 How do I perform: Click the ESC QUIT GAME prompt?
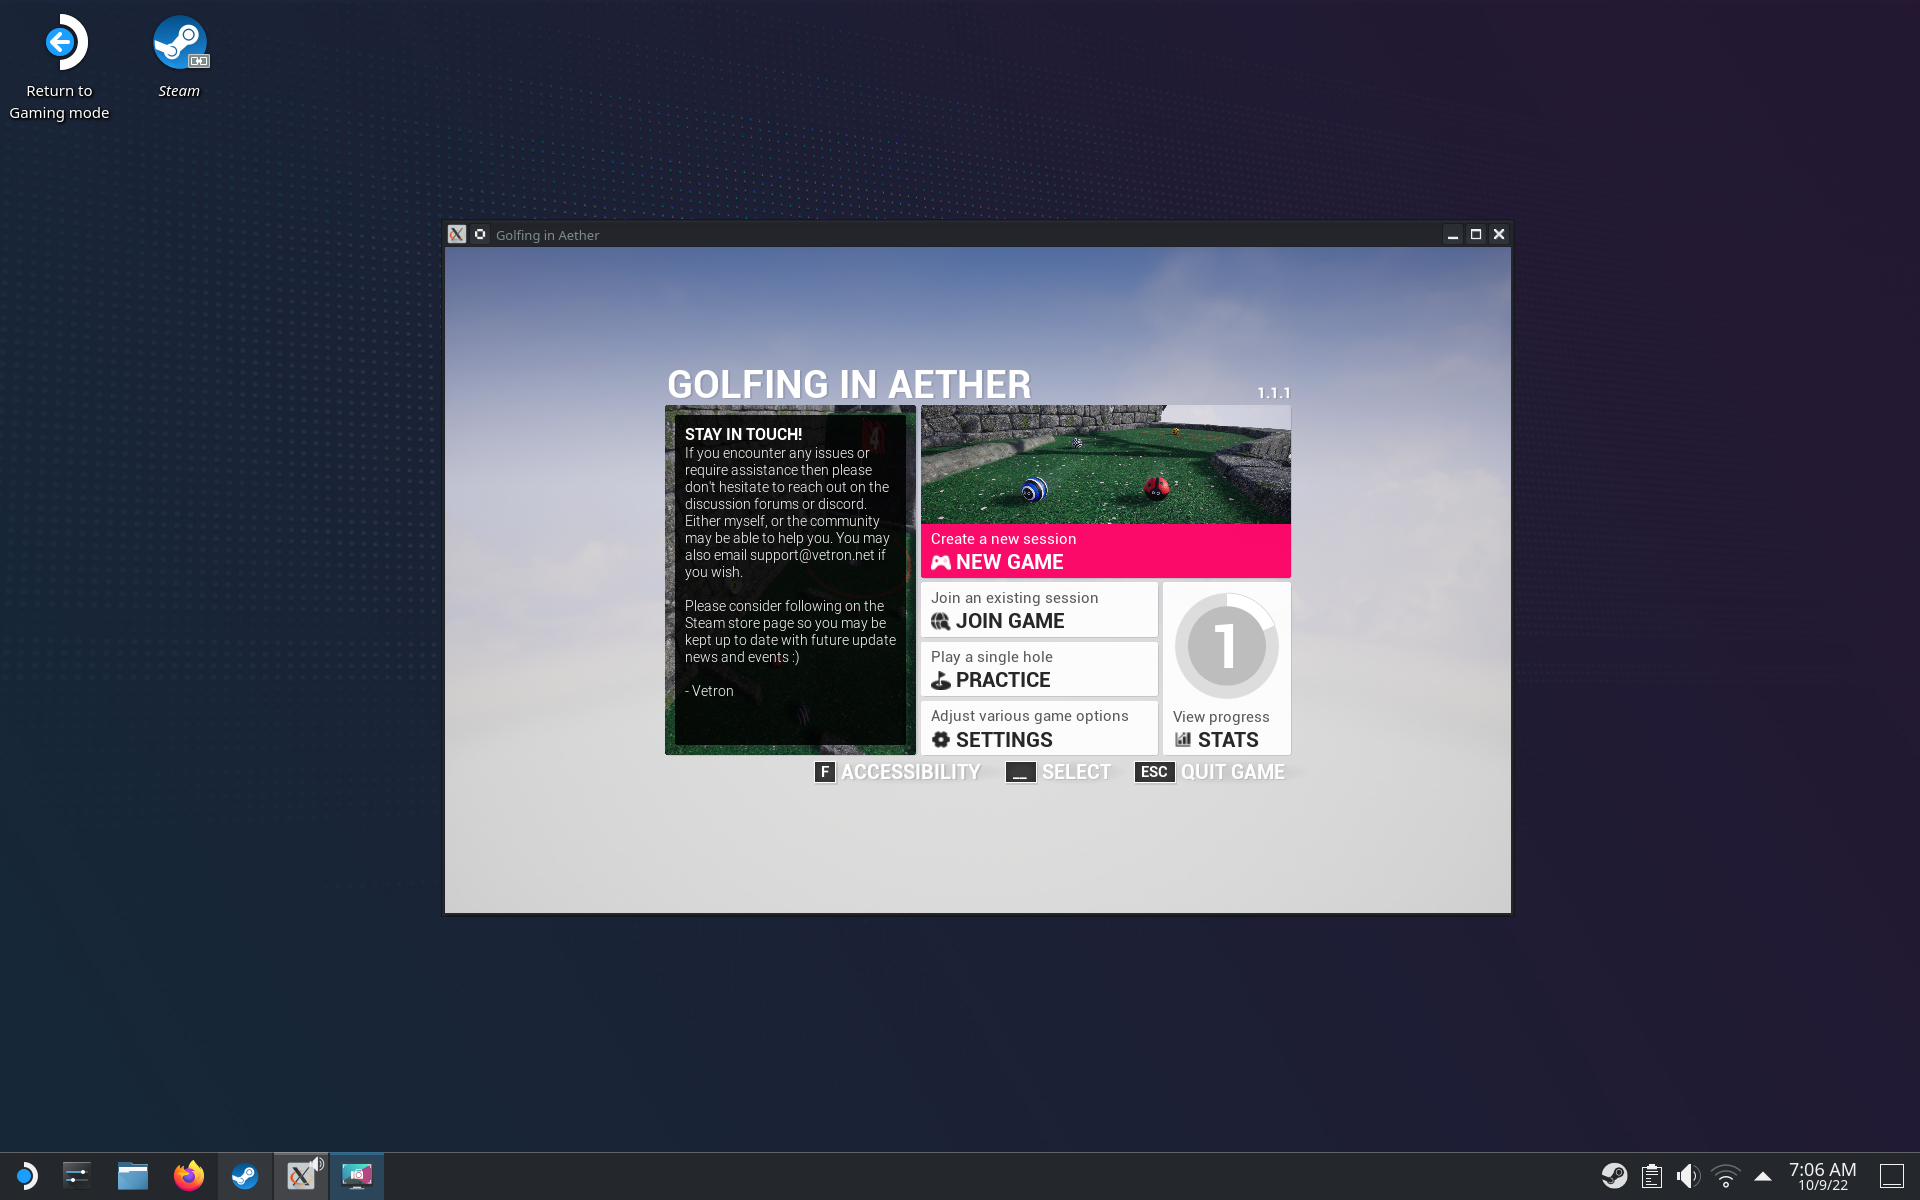[1210, 772]
